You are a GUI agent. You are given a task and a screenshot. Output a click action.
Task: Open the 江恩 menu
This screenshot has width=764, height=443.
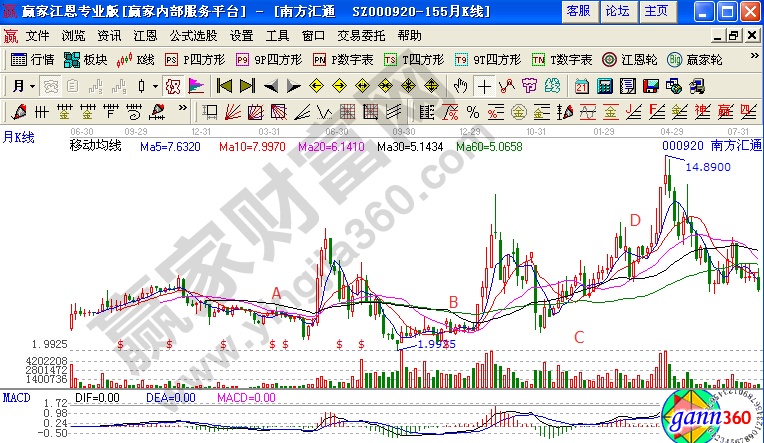145,36
